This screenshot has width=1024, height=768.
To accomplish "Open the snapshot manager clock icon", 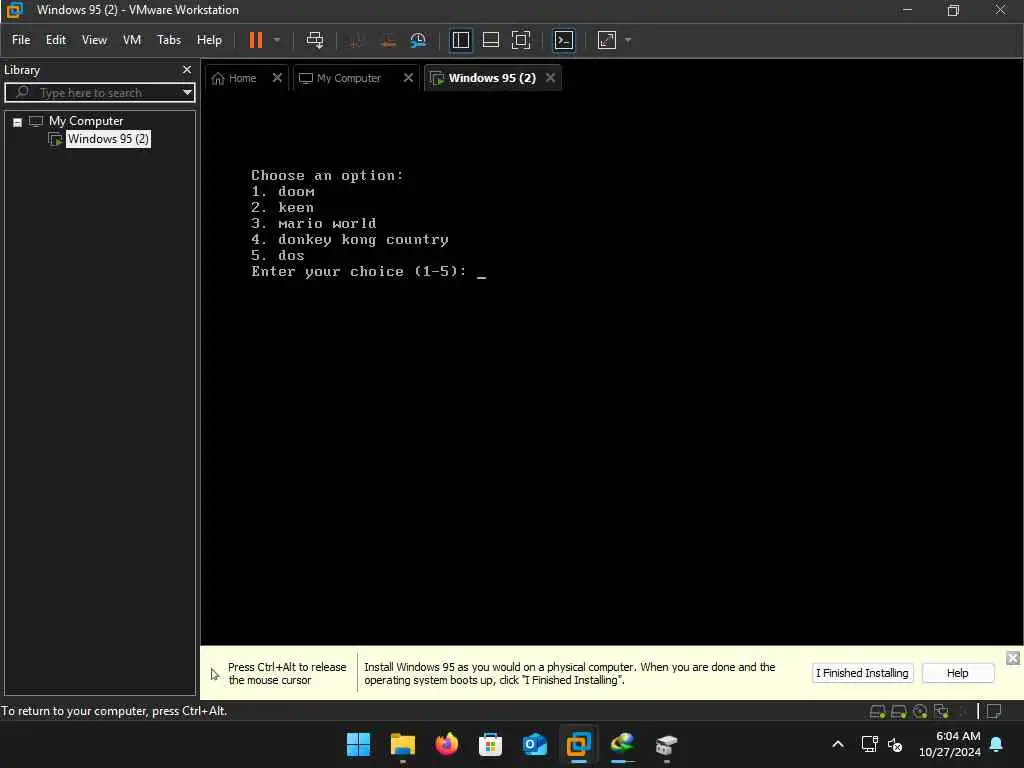I will tap(418, 40).
